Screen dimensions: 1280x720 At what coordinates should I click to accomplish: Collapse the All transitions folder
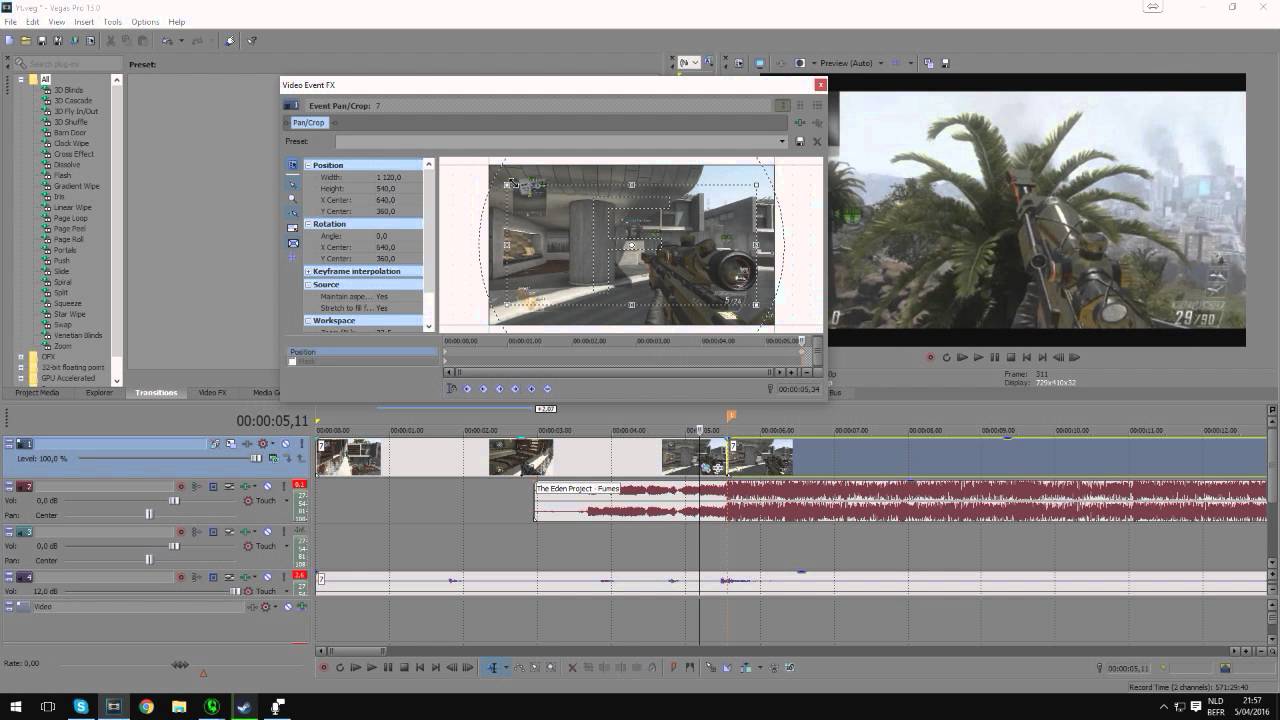(20, 79)
